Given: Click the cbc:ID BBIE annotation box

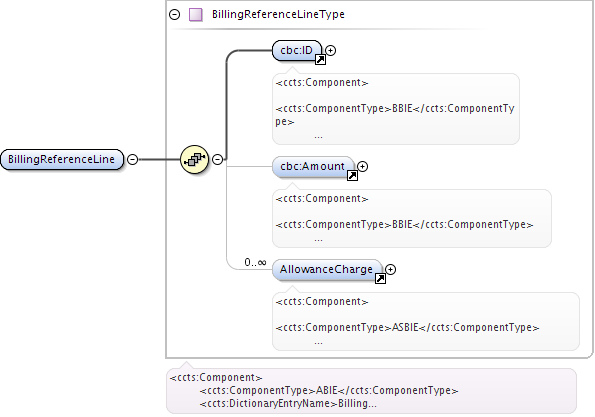Looking at the screenshot, I should (x=396, y=109).
